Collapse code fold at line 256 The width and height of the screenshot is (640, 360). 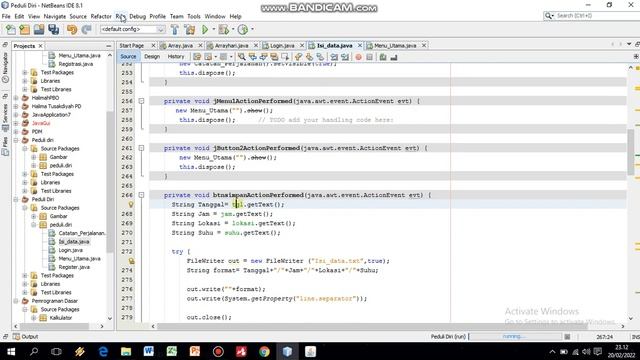coord(141,101)
